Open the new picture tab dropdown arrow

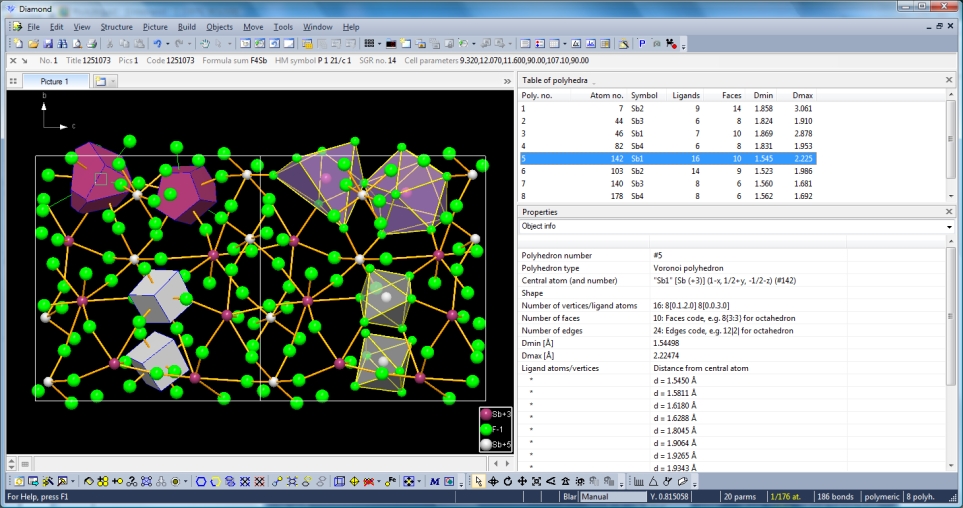(112, 81)
